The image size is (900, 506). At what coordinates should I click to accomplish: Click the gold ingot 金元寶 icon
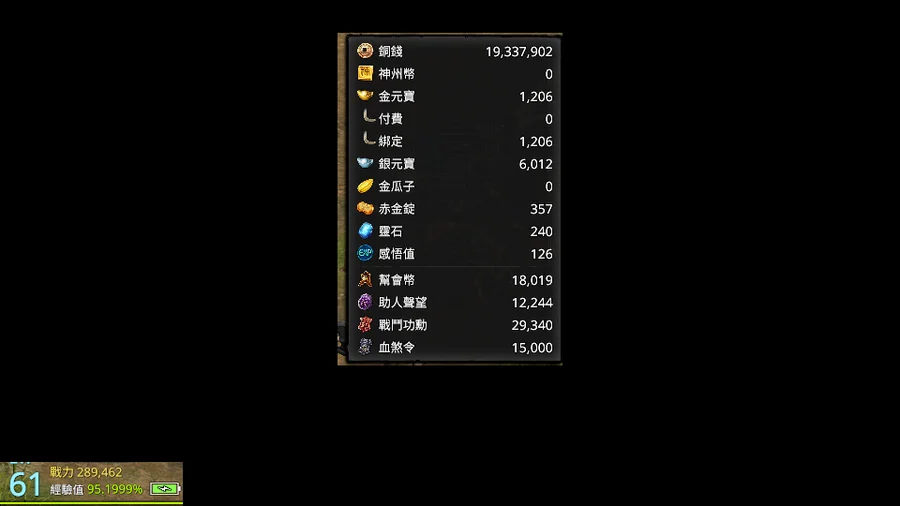pyautogui.click(x=365, y=95)
